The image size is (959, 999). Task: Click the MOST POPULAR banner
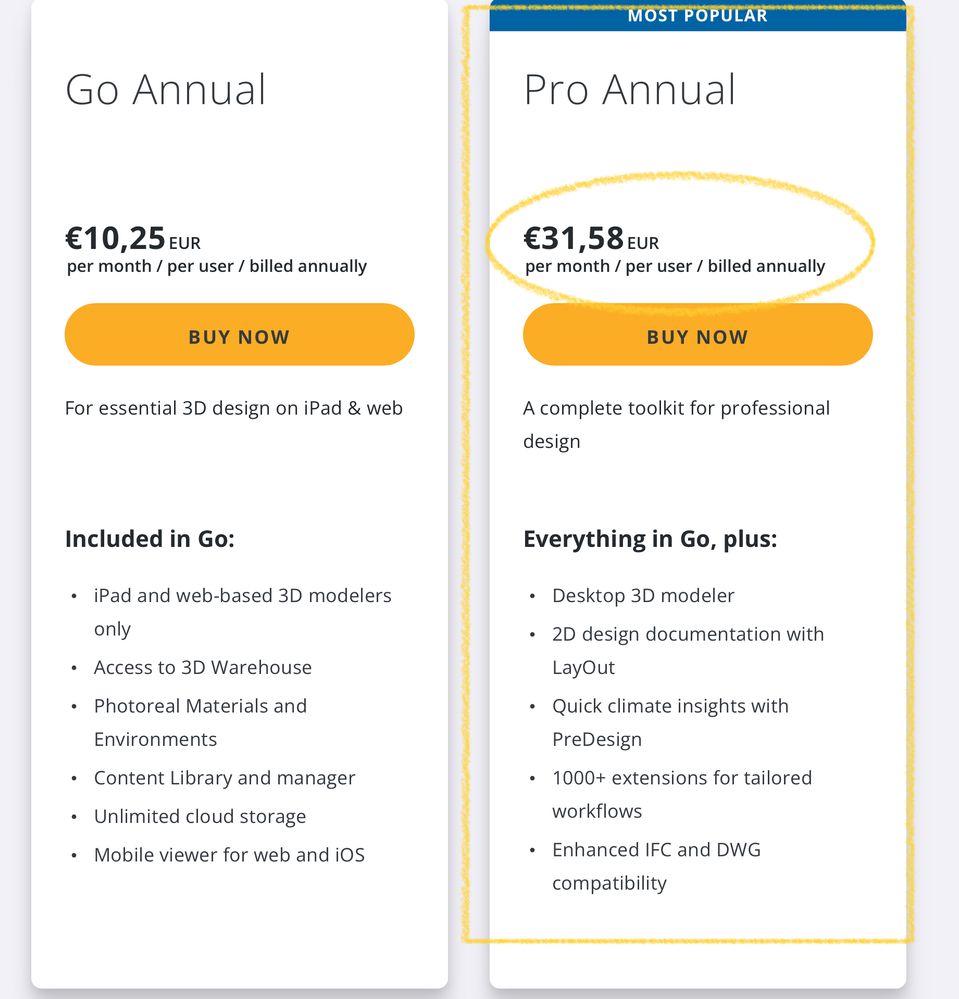point(697,16)
